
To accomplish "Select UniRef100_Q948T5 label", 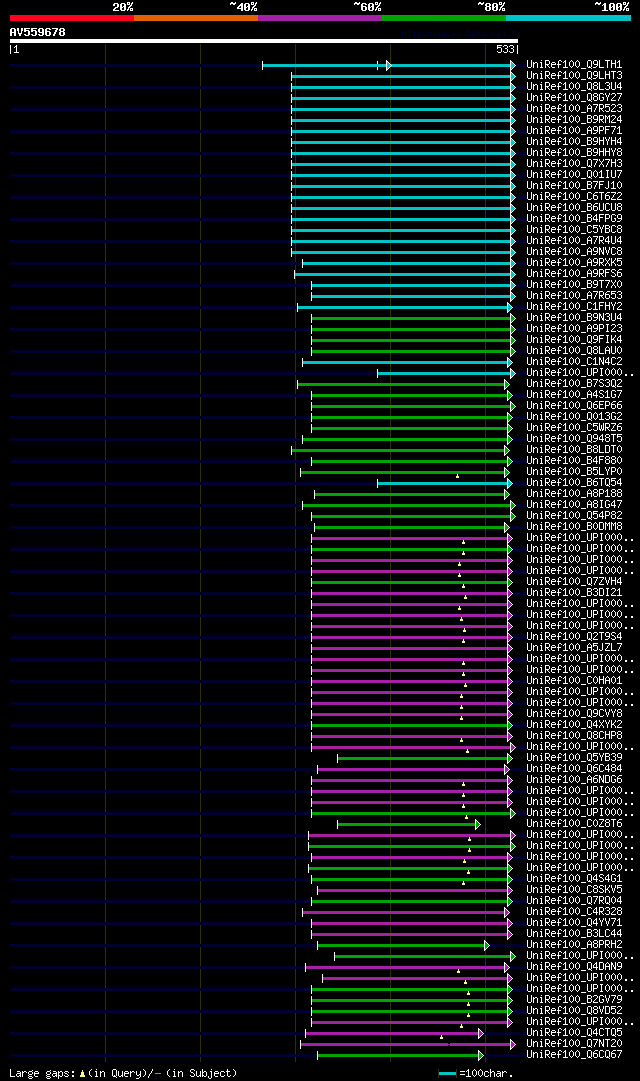I will [x=574, y=439].
